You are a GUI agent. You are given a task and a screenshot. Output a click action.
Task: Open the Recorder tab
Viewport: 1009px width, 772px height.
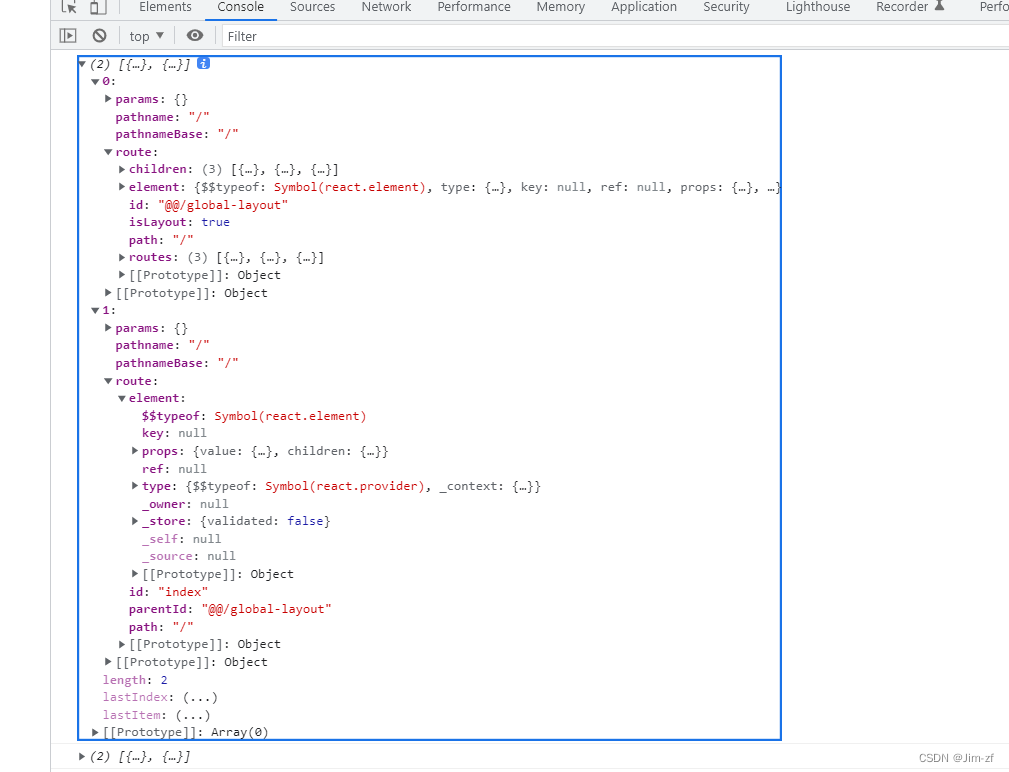[x=902, y=7]
